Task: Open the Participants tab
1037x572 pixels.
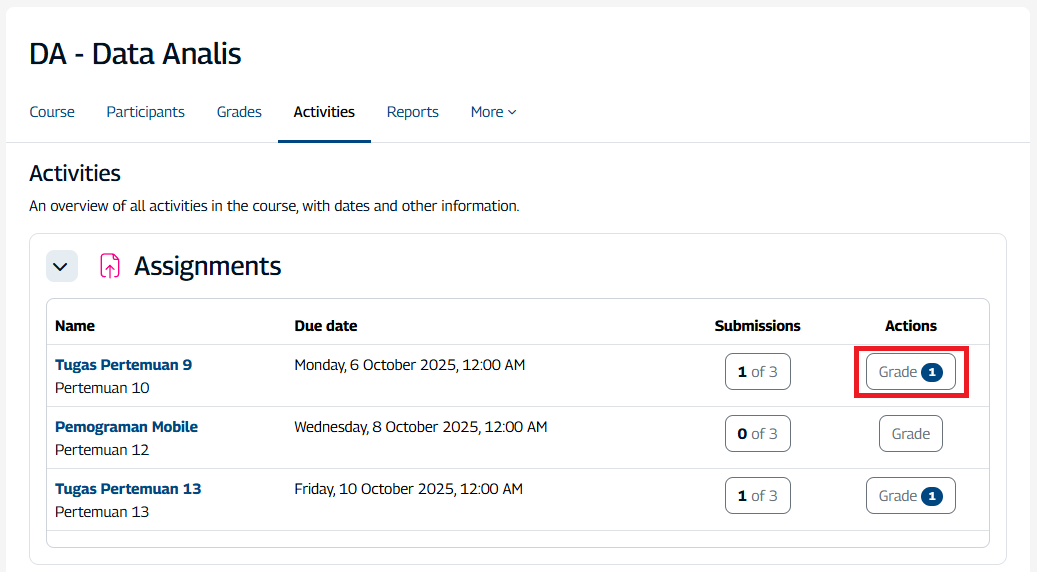Action: (146, 112)
